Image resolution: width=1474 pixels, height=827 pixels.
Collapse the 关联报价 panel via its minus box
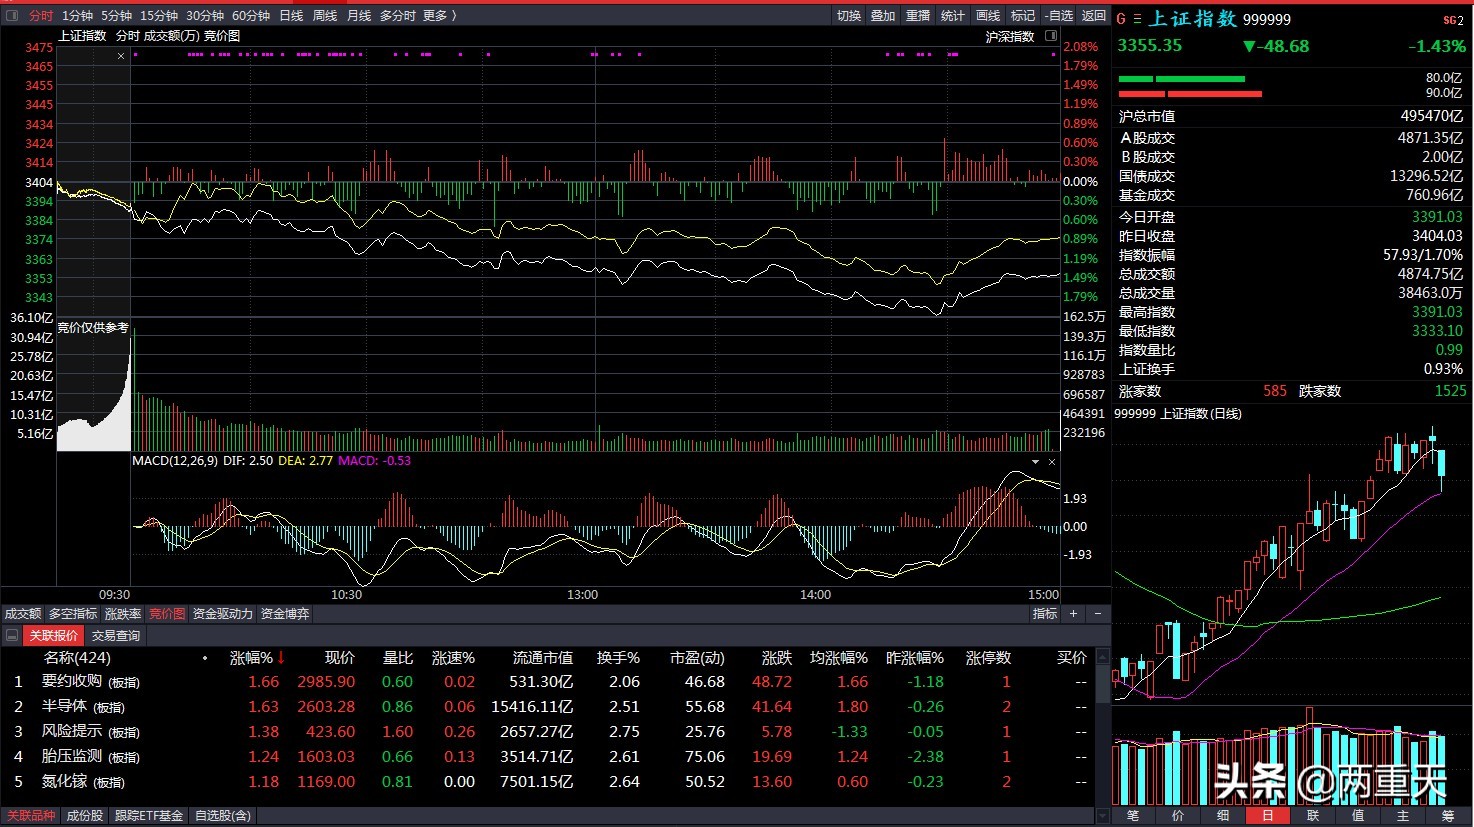(12, 636)
